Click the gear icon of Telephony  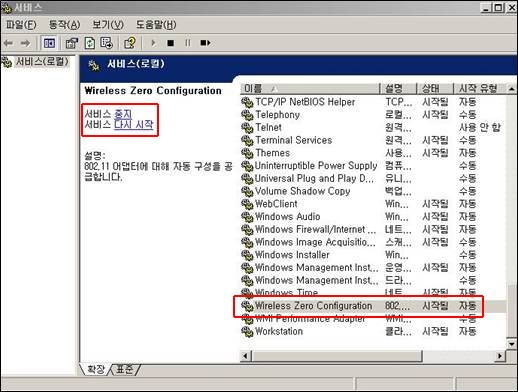247,115
